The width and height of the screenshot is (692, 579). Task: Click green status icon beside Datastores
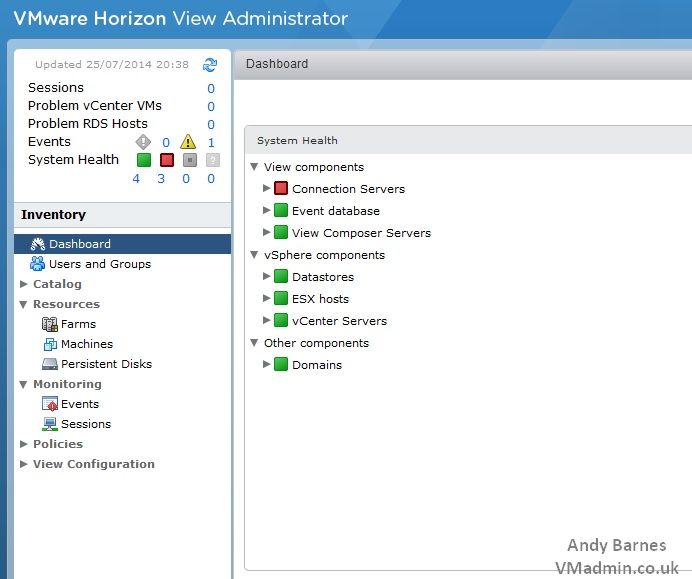[x=281, y=276]
